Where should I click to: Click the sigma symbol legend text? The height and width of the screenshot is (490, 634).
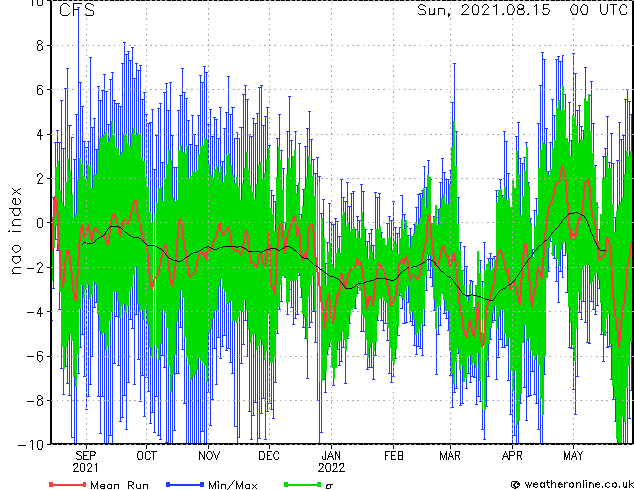pos(329,486)
